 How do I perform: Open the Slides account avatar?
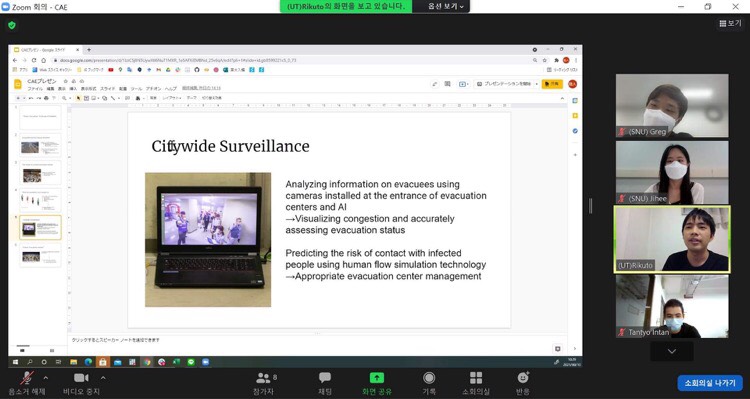572,84
